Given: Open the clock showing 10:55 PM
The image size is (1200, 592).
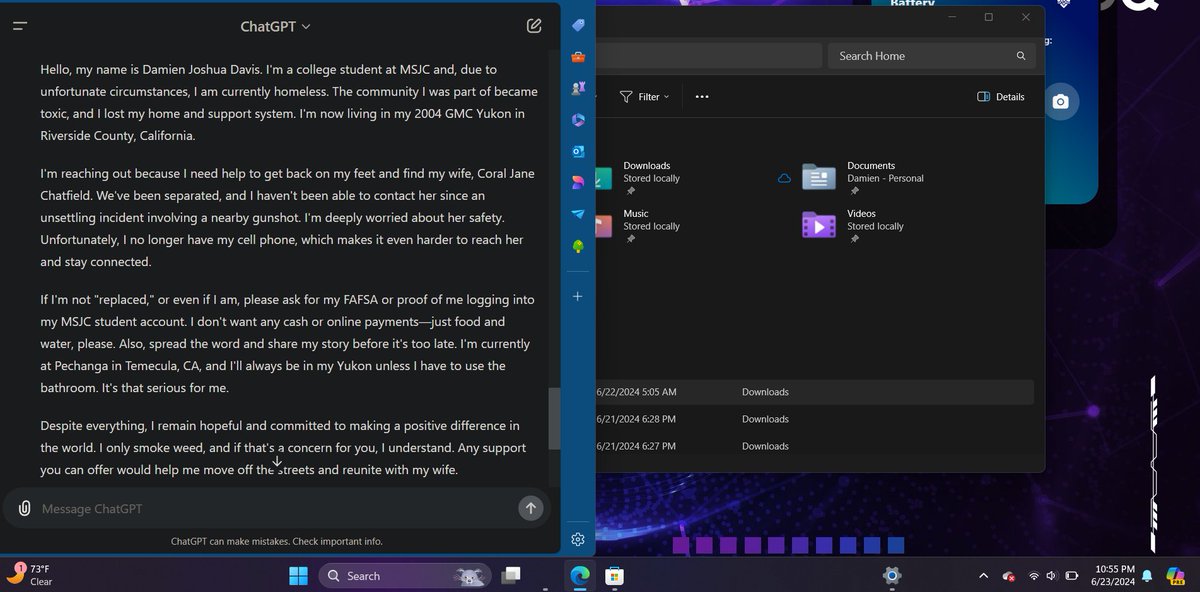Looking at the screenshot, I should [x=1115, y=575].
